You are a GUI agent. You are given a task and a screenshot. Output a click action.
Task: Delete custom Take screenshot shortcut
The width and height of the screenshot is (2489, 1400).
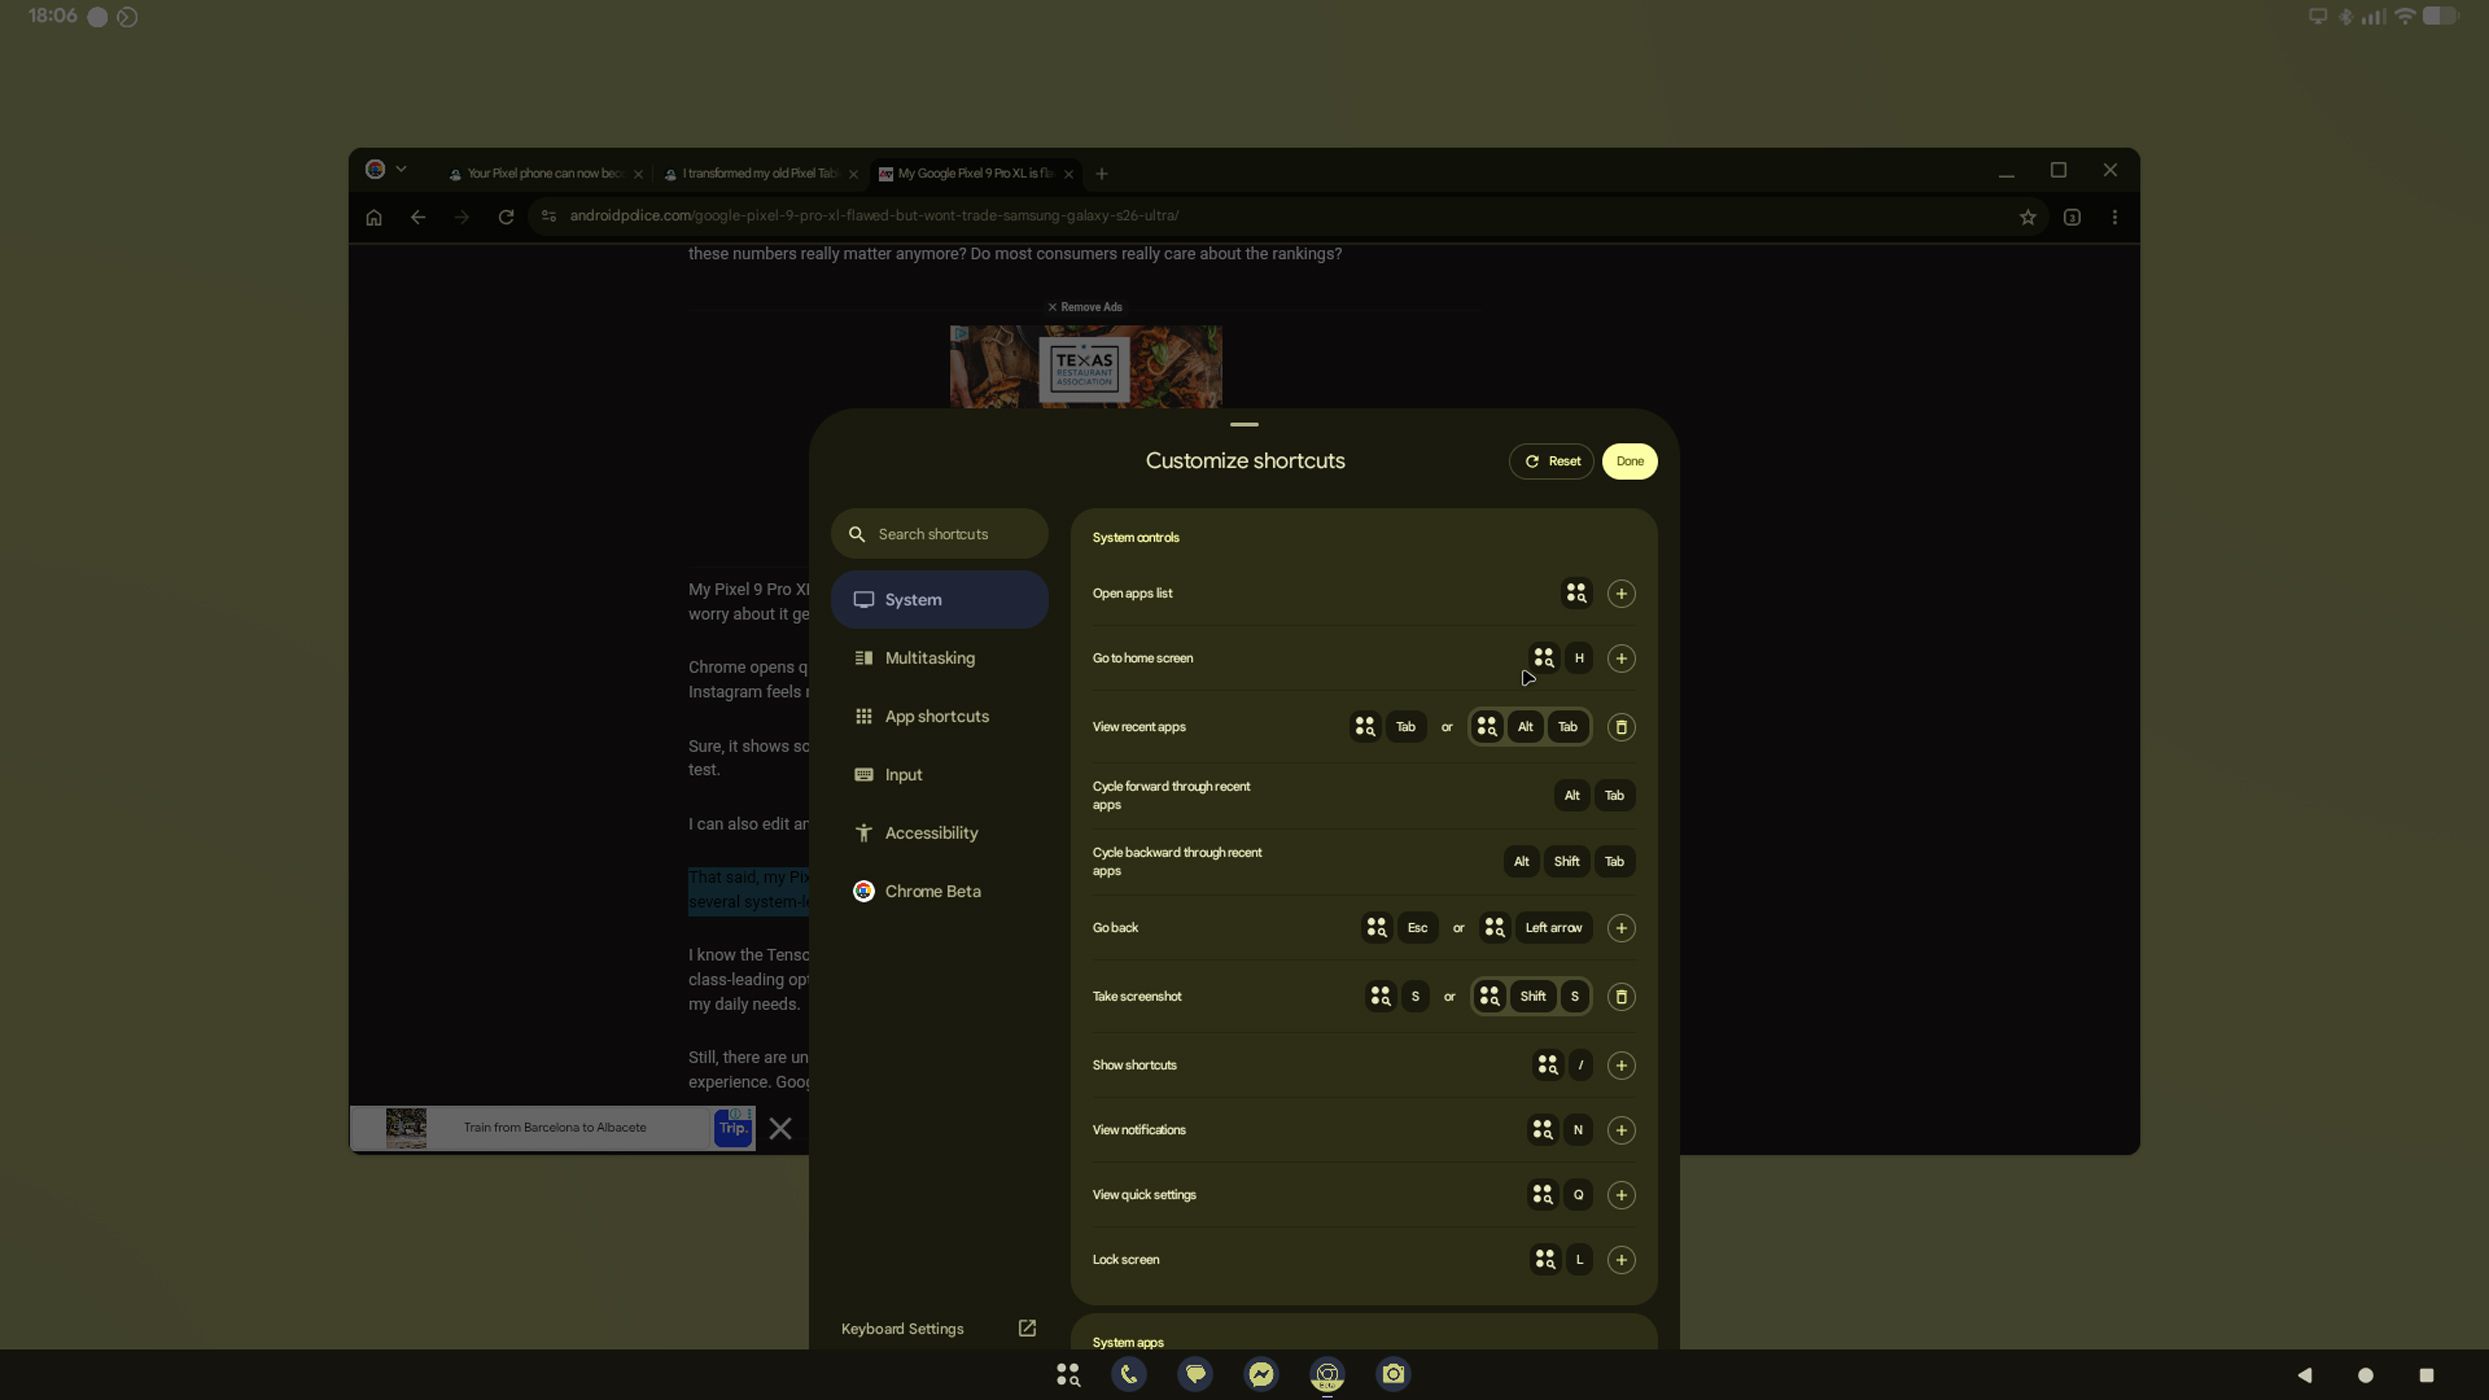(x=1620, y=997)
